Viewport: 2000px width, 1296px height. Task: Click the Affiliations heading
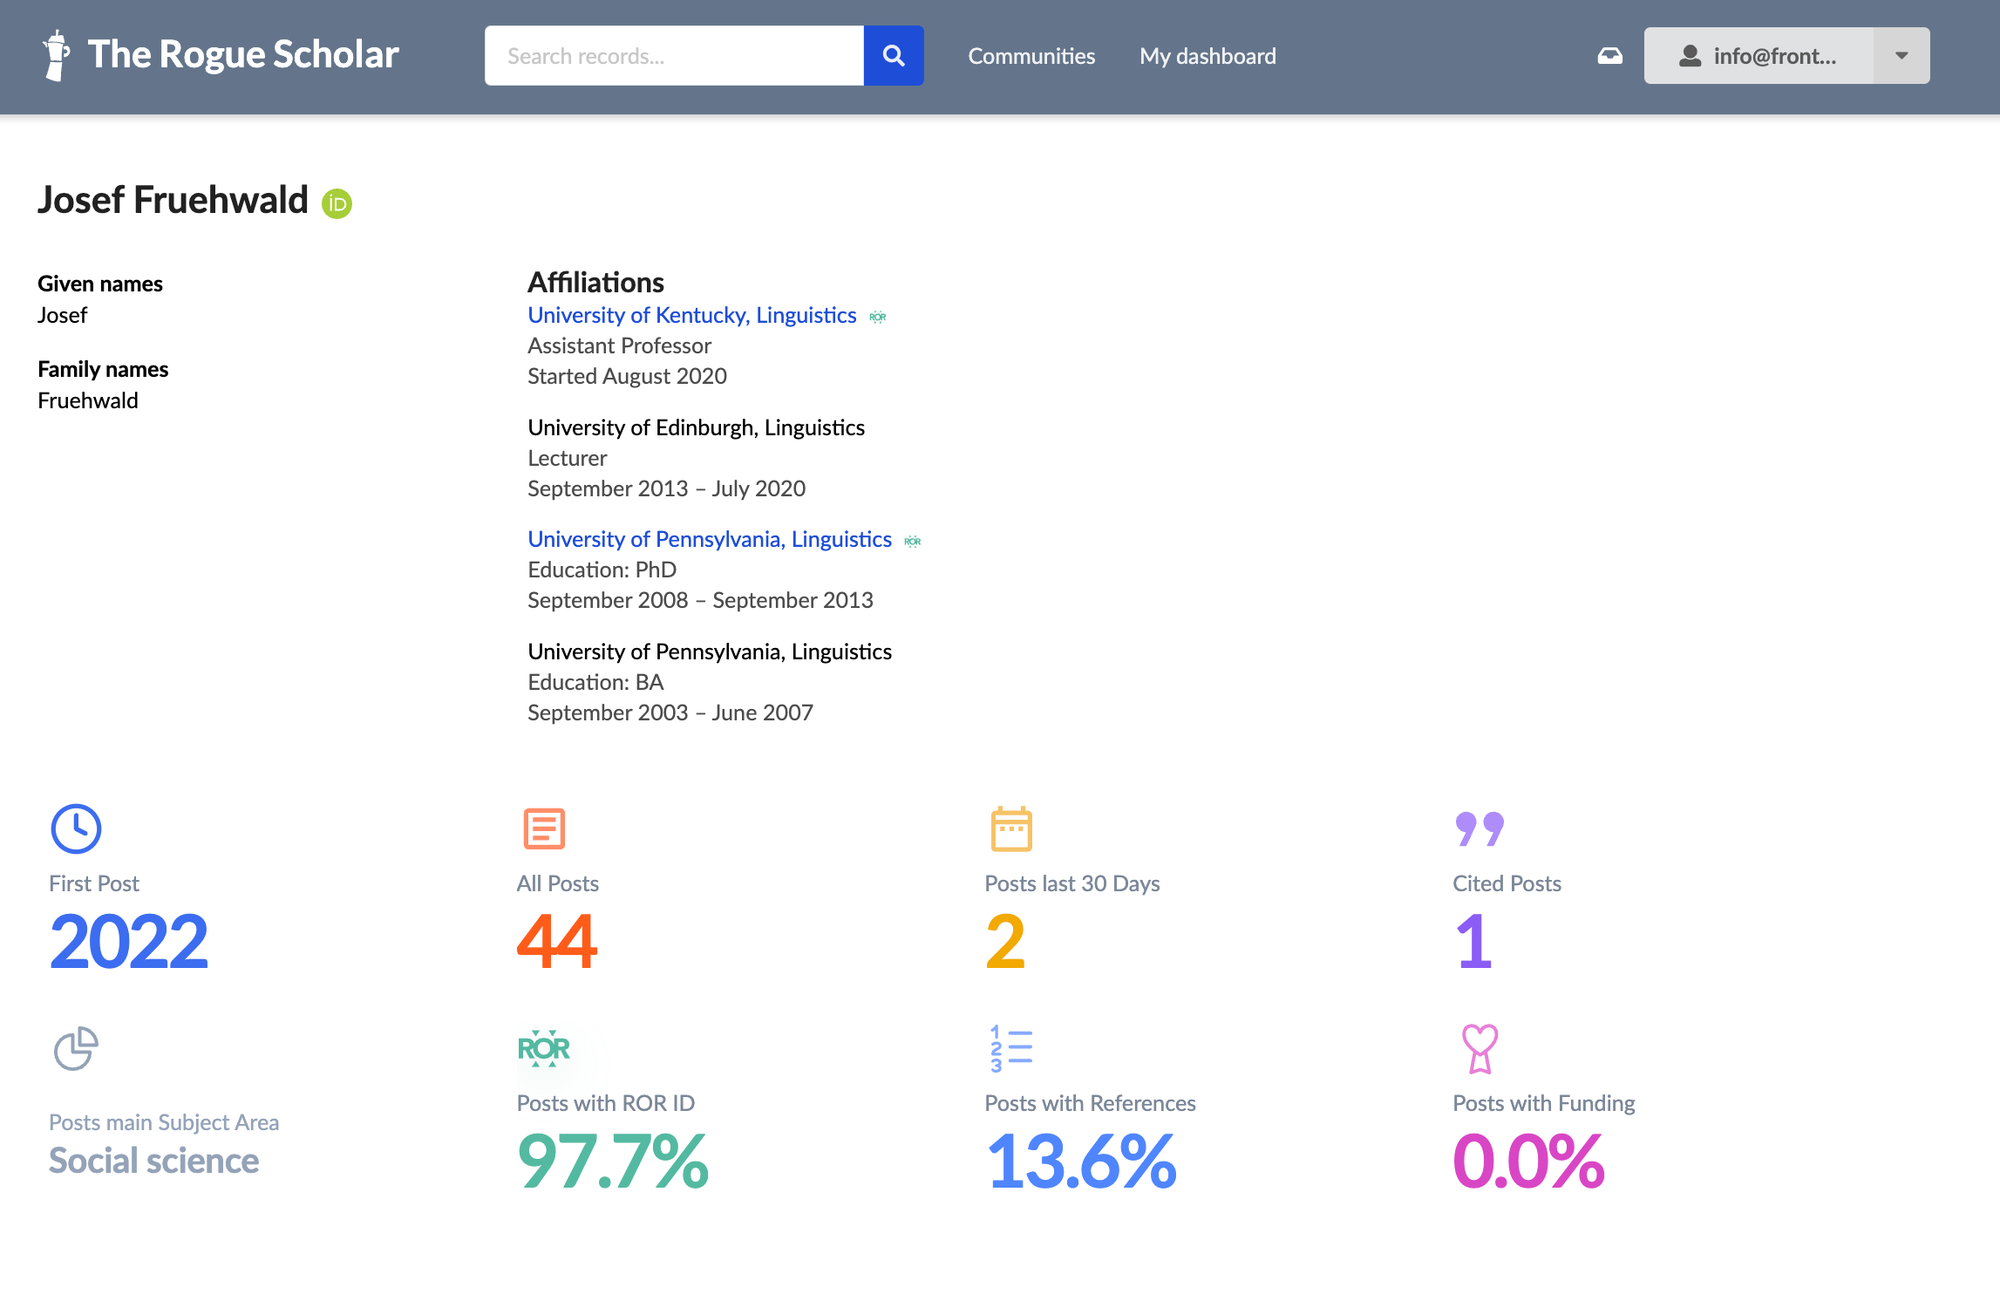point(596,282)
